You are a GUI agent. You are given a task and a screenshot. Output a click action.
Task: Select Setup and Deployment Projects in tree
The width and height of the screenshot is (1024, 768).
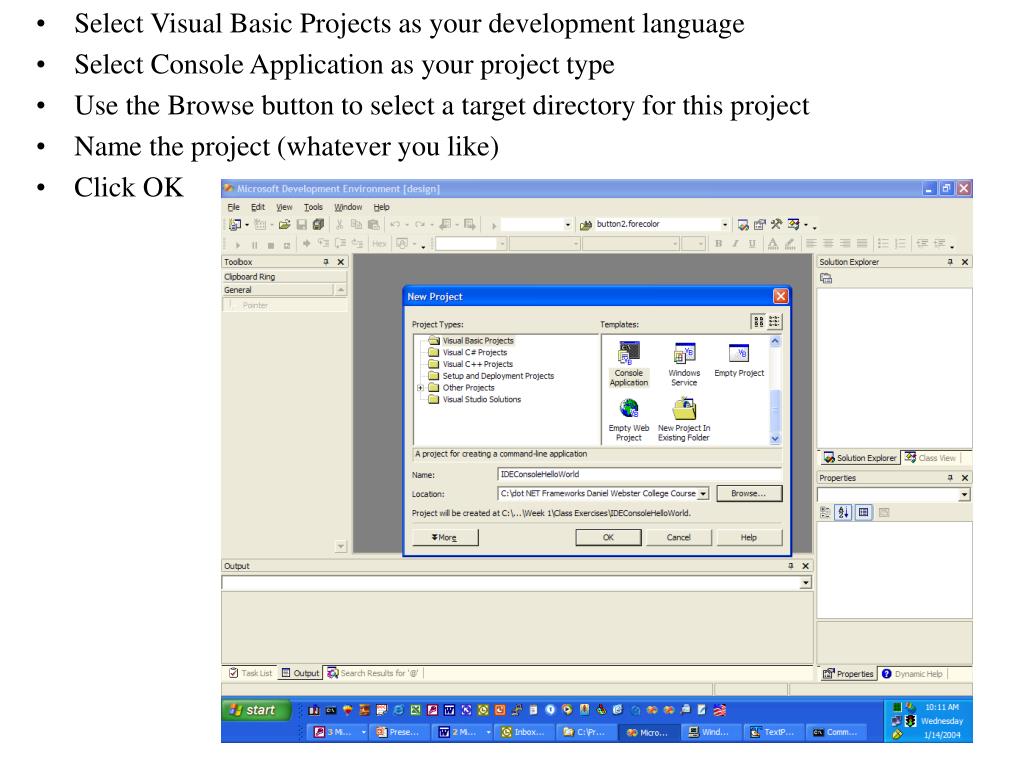[498, 376]
